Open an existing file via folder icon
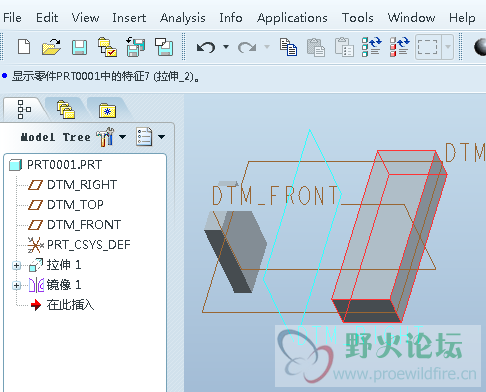Viewport: 486px width, 392px height. (51, 47)
